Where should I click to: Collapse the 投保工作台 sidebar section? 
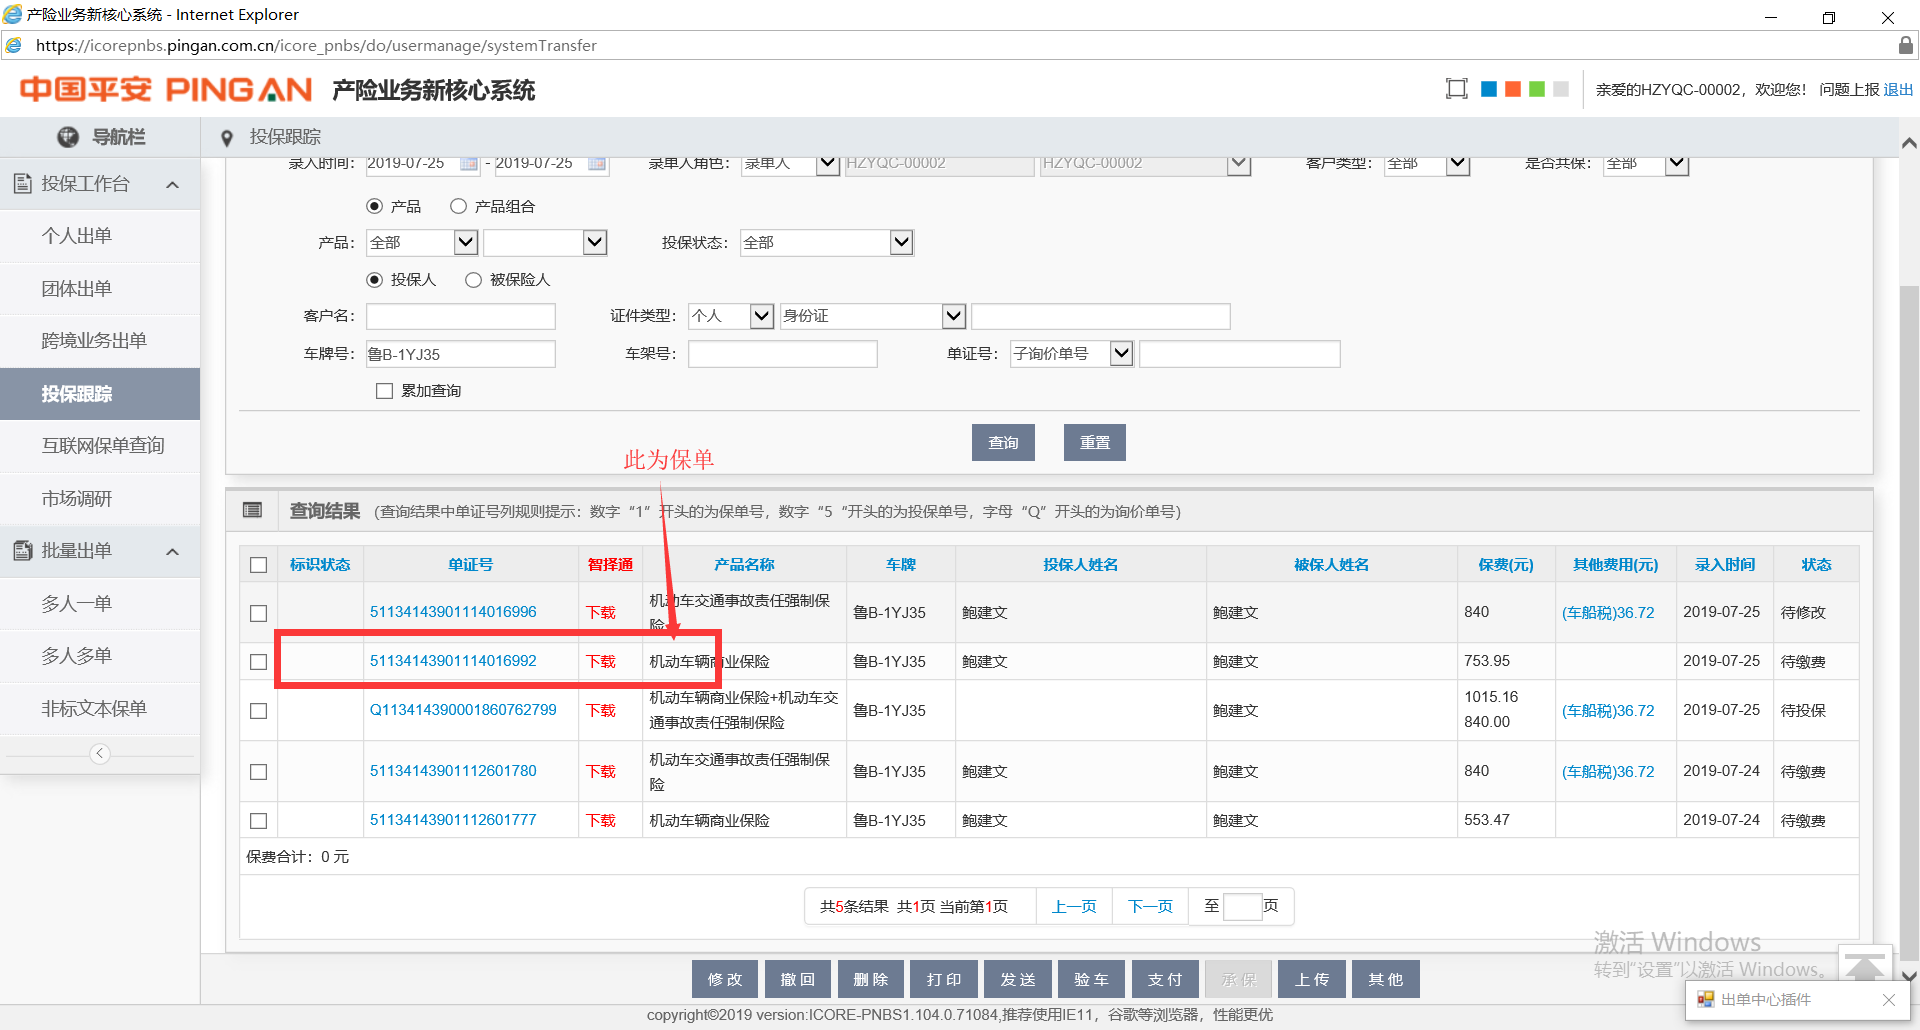tap(172, 185)
